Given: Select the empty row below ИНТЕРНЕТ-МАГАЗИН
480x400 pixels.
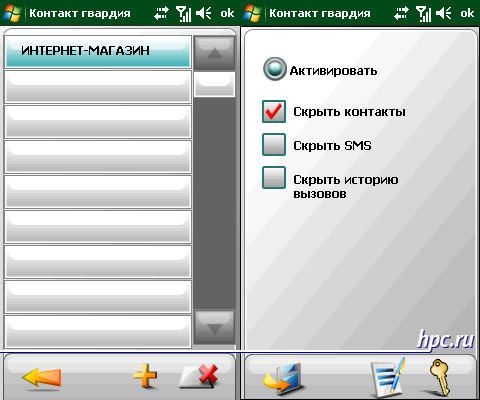Looking at the screenshot, I should [98, 87].
